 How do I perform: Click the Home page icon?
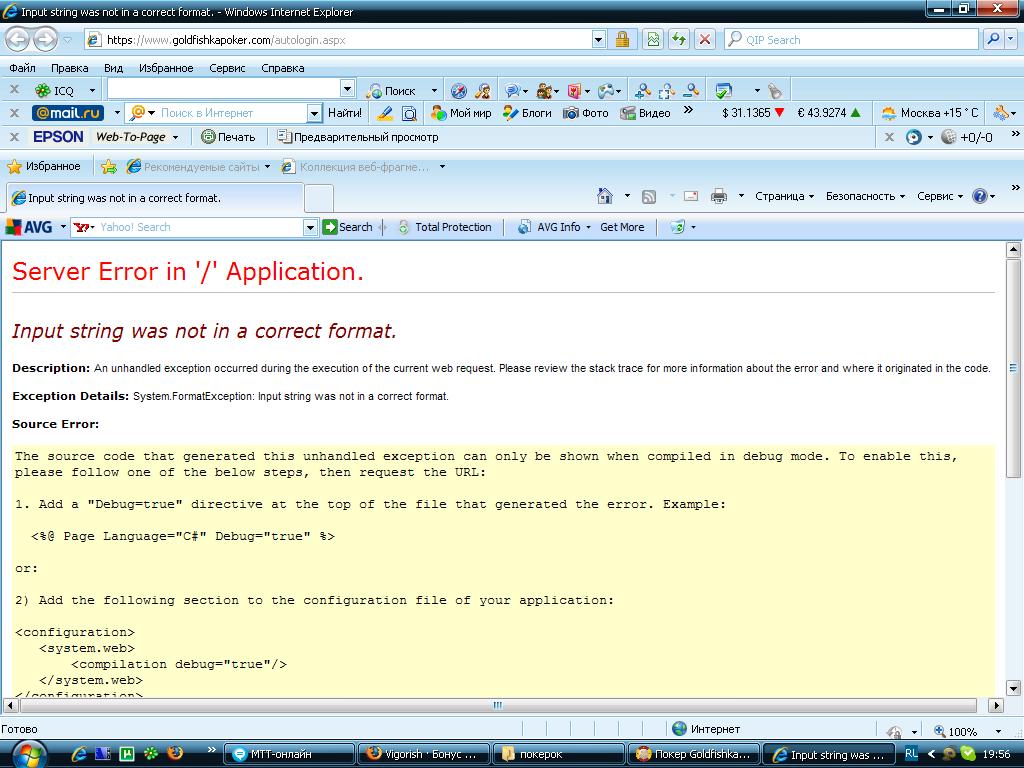[x=604, y=196]
